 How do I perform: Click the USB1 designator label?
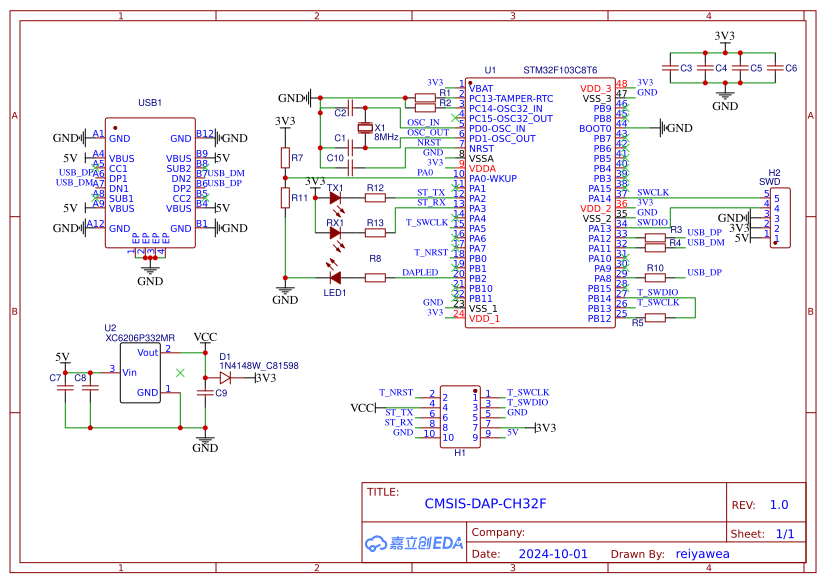150,103
